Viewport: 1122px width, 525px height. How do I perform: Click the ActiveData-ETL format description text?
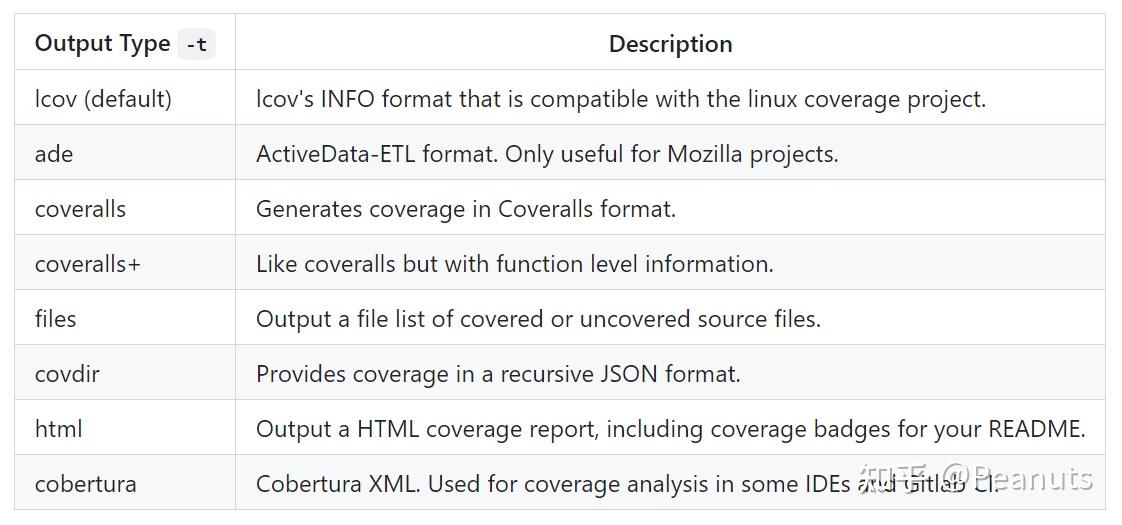click(x=547, y=154)
